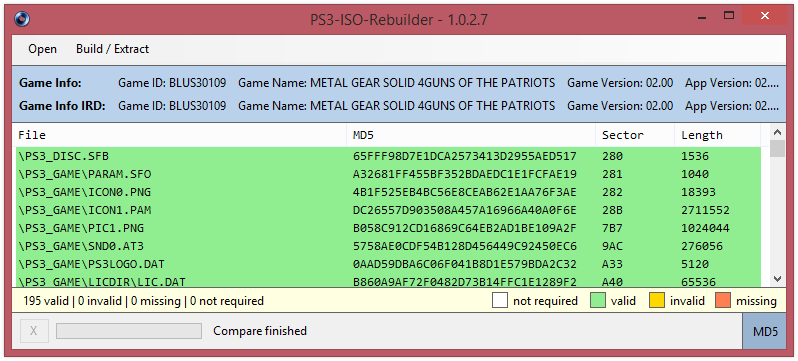Click the MD5 button in bottom corner
This screenshot has height=361, width=798.
(x=765, y=331)
